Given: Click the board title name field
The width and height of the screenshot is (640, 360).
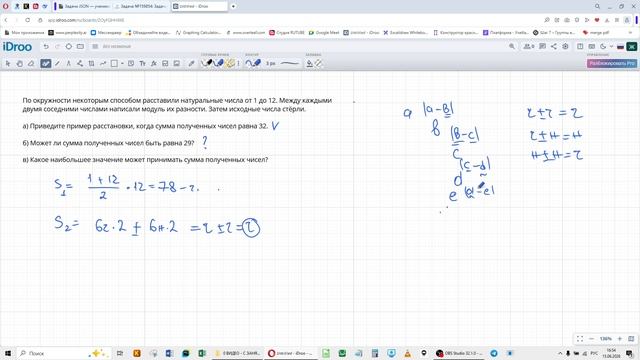Looking at the screenshot, I should [117, 47].
